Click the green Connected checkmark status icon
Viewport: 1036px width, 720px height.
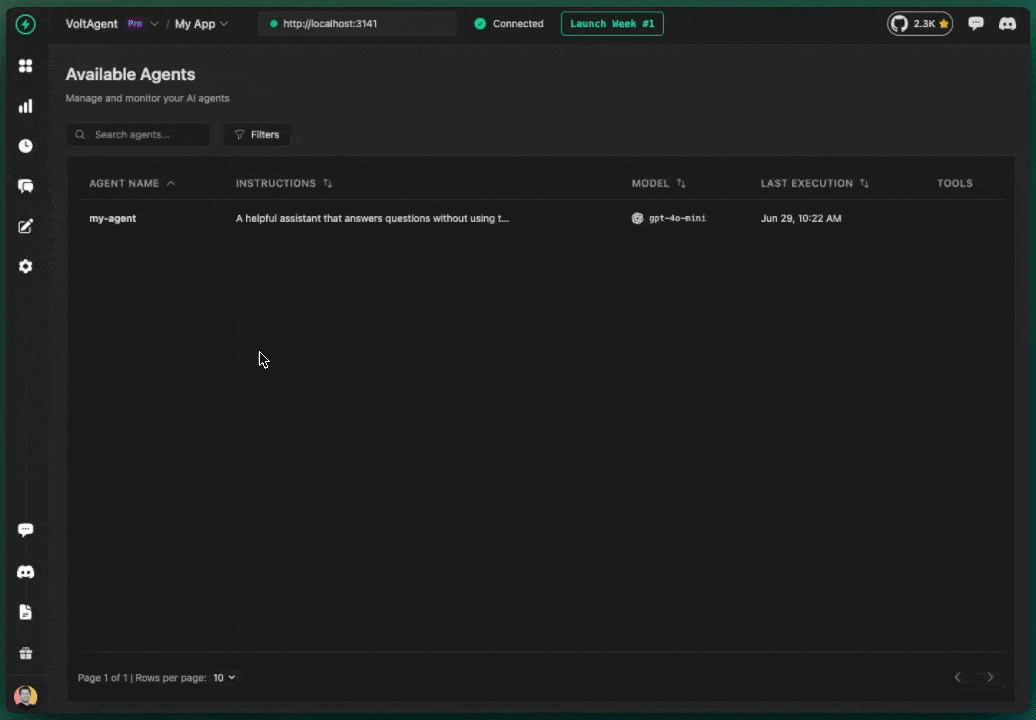coord(480,24)
